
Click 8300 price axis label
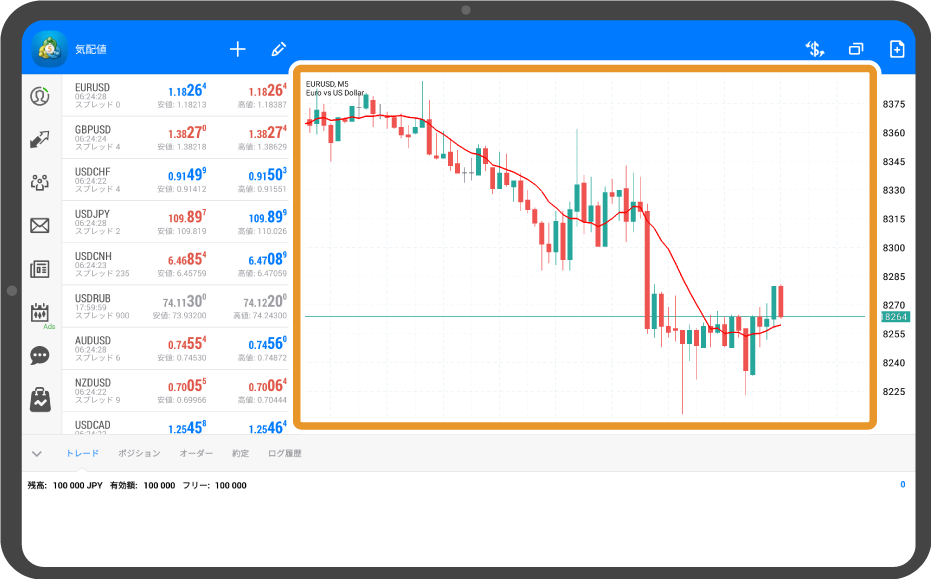[894, 248]
